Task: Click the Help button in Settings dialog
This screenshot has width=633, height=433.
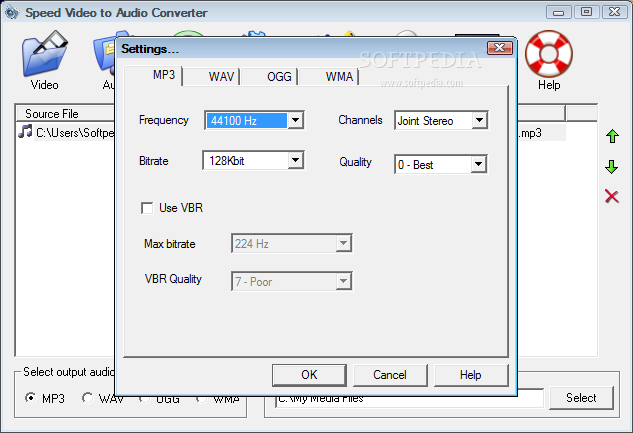Action: pyautogui.click(x=471, y=375)
